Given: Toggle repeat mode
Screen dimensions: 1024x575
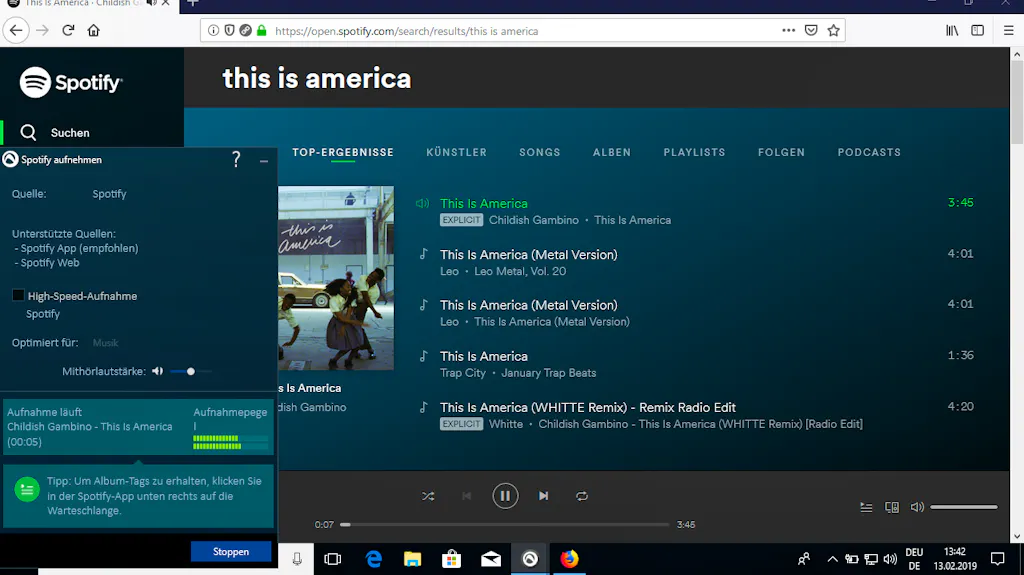Looking at the screenshot, I should point(582,496).
